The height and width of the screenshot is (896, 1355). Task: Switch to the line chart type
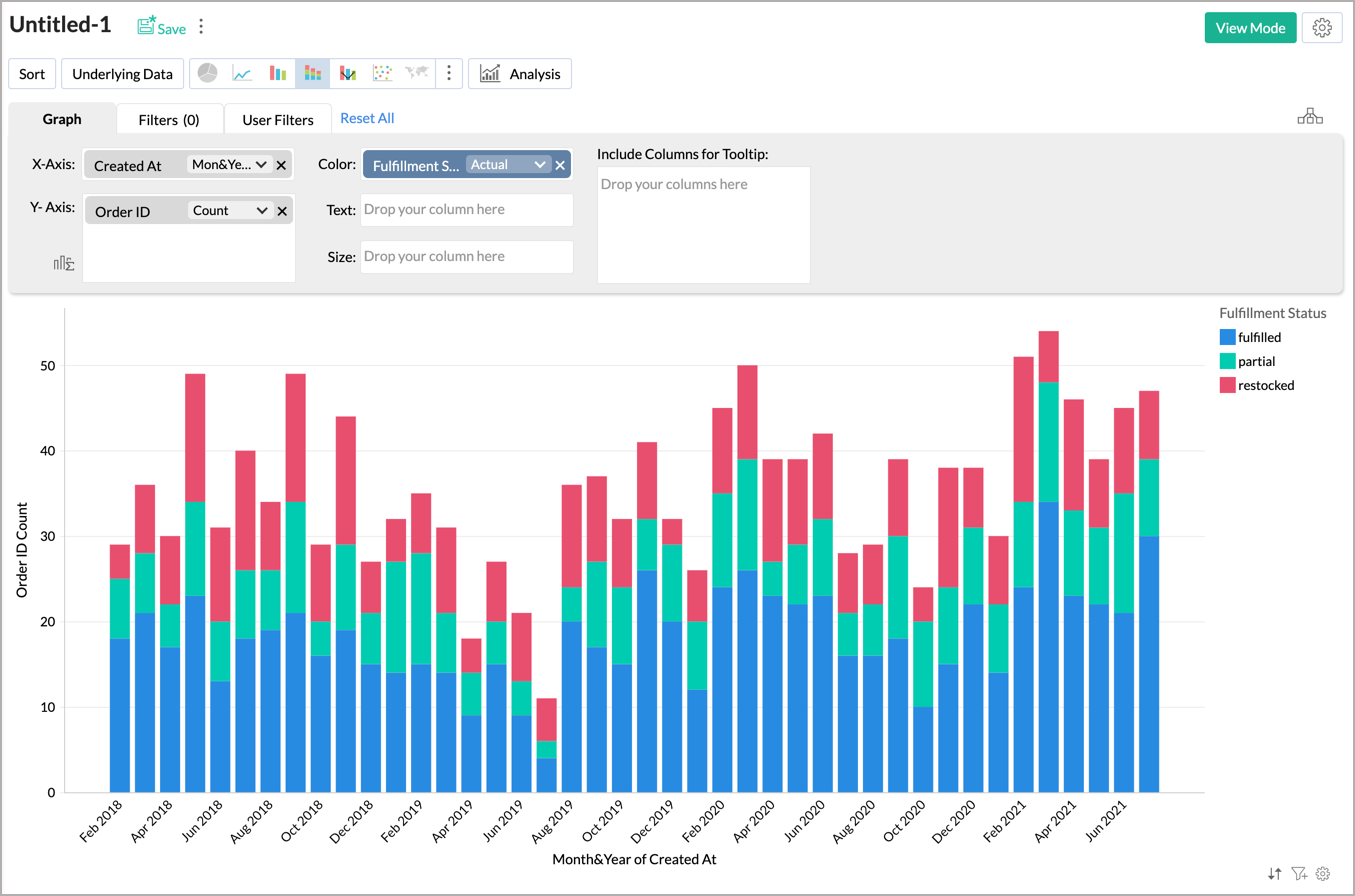241,73
